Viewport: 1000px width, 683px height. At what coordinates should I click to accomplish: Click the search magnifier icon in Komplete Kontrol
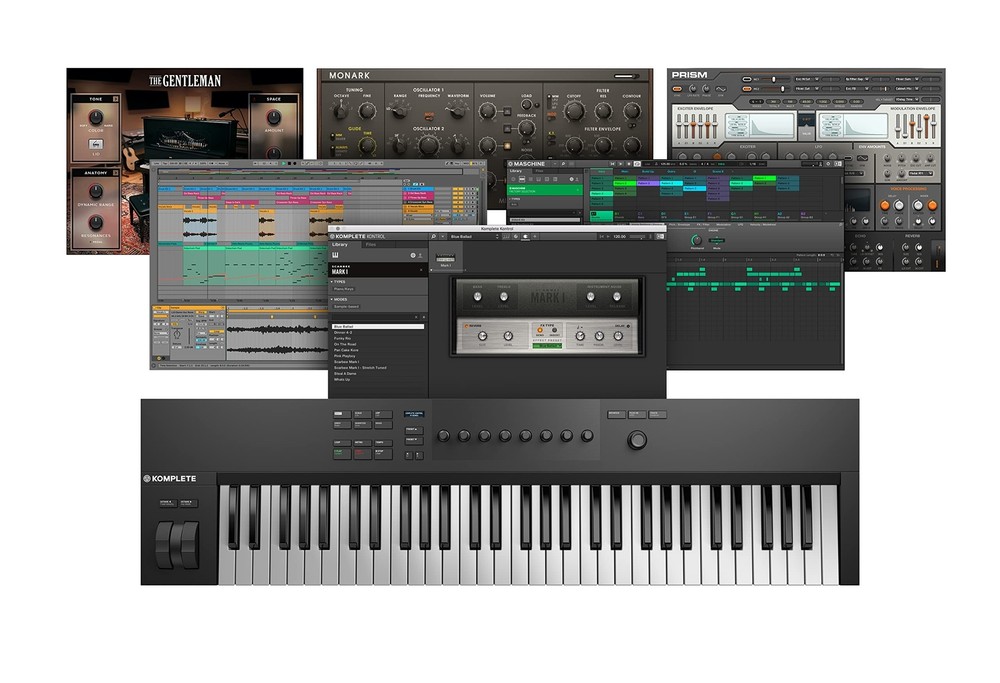433,236
